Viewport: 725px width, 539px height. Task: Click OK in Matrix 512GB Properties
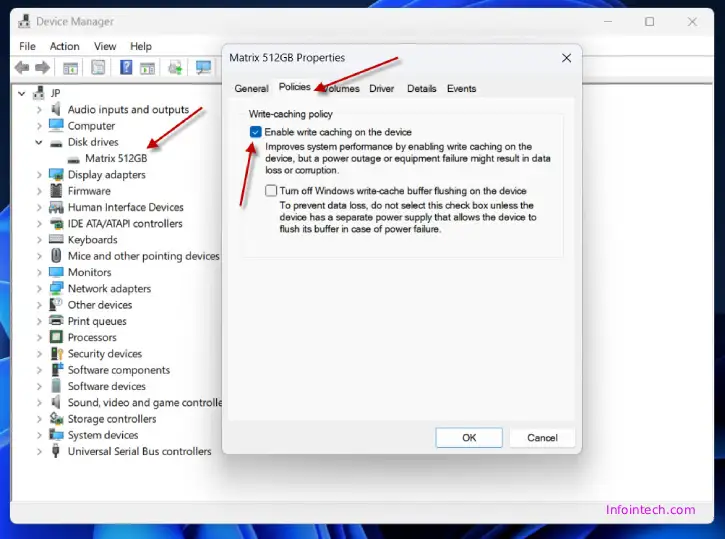(x=469, y=437)
